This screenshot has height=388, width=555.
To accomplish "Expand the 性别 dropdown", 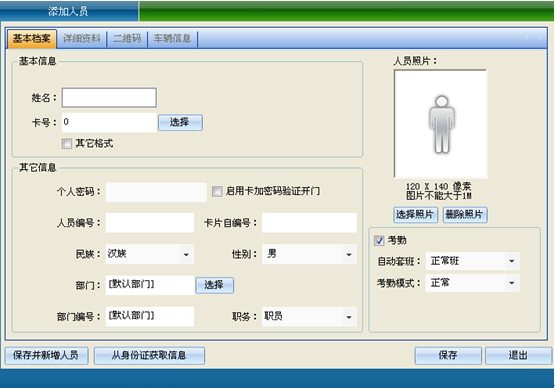I will click(x=349, y=254).
